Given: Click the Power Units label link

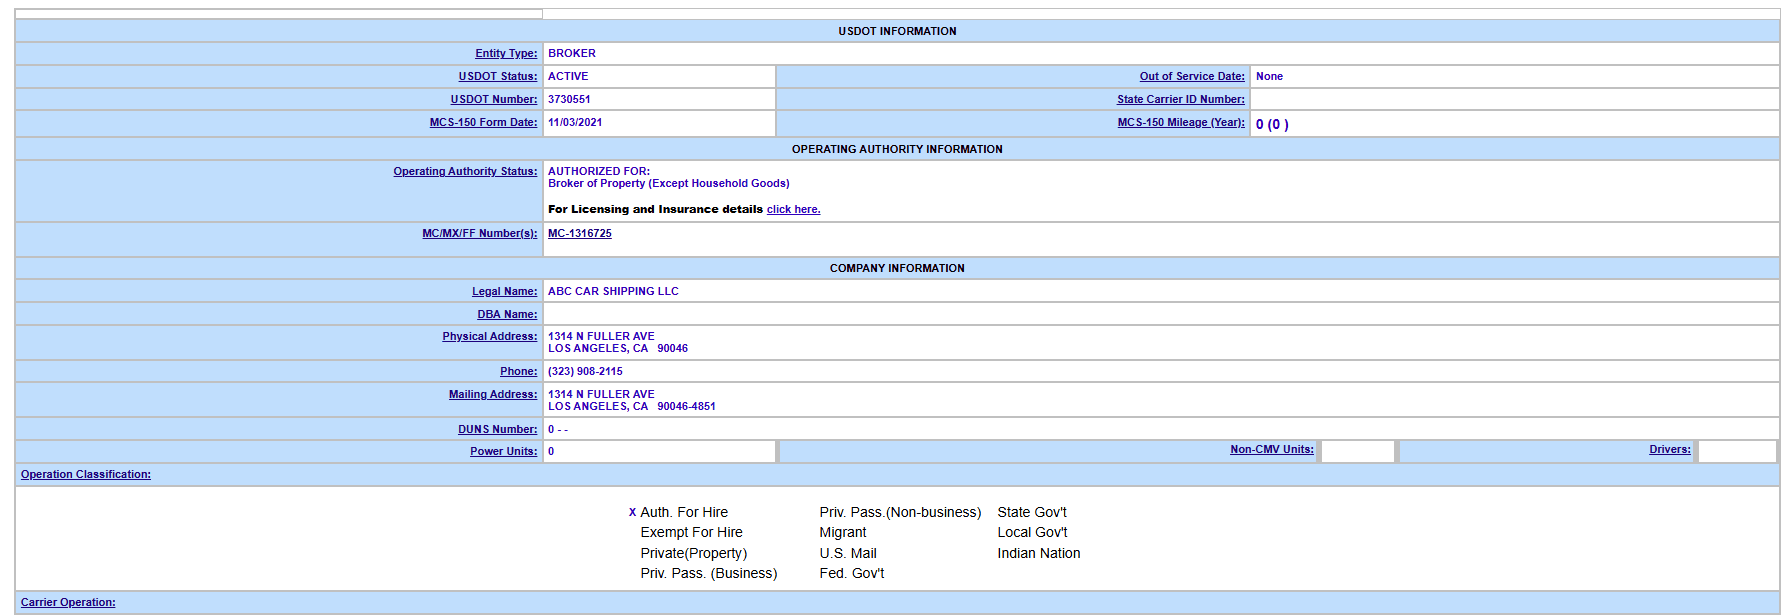Looking at the screenshot, I should coord(504,452).
